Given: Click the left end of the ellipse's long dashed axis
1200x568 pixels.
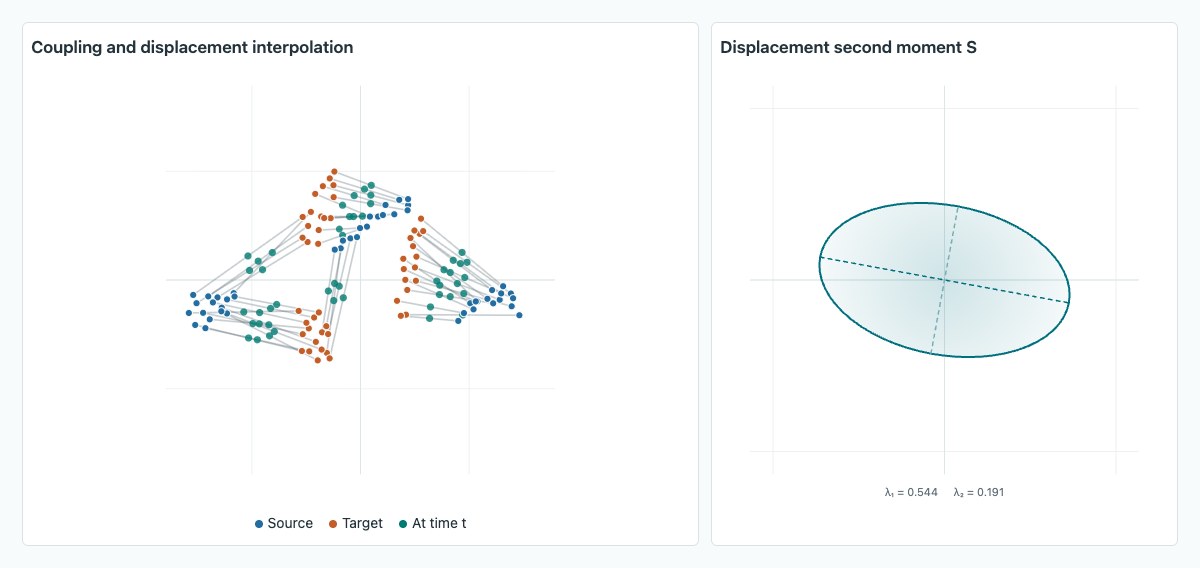Looking at the screenshot, I should (x=821, y=258).
